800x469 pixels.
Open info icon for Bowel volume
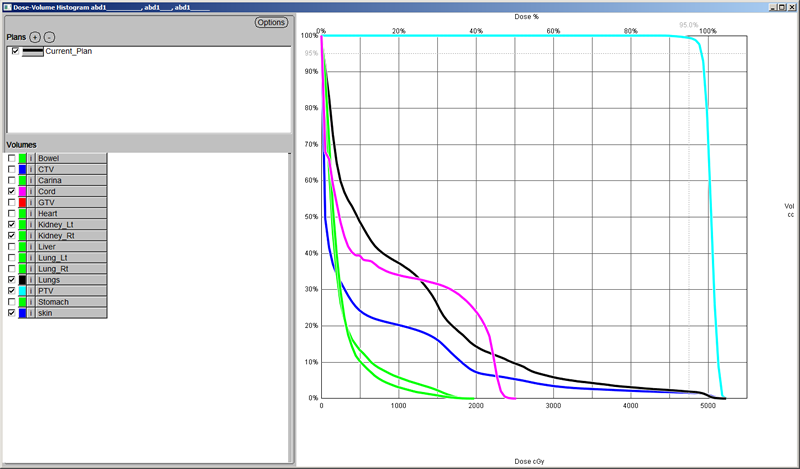[30, 158]
